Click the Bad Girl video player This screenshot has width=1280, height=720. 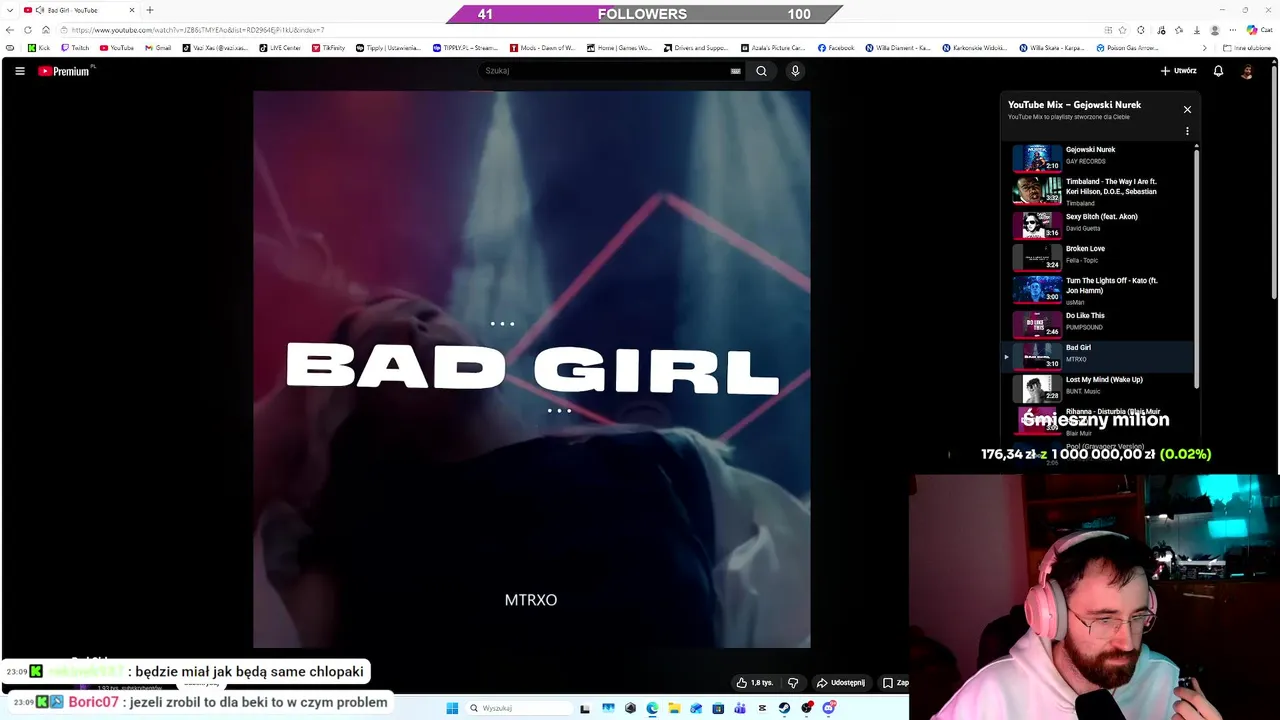click(531, 369)
